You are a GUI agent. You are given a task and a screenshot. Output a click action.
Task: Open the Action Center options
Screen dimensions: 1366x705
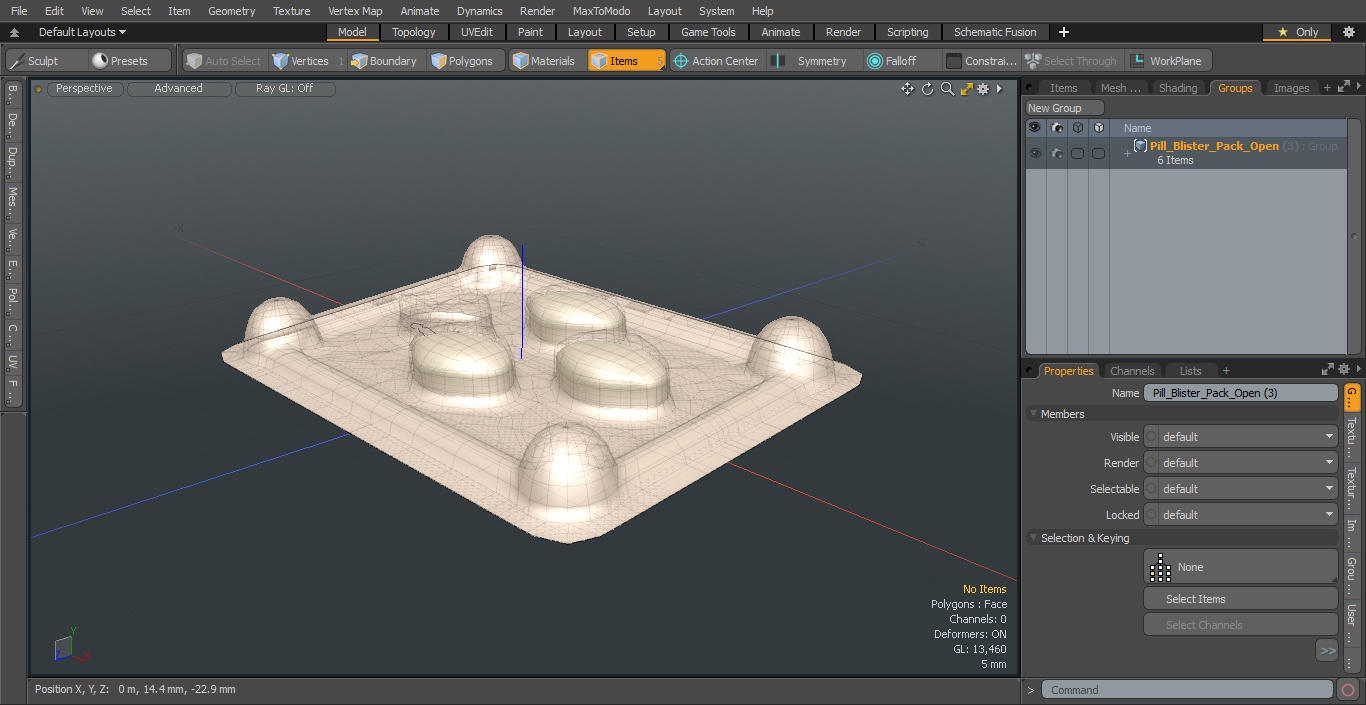pos(715,61)
